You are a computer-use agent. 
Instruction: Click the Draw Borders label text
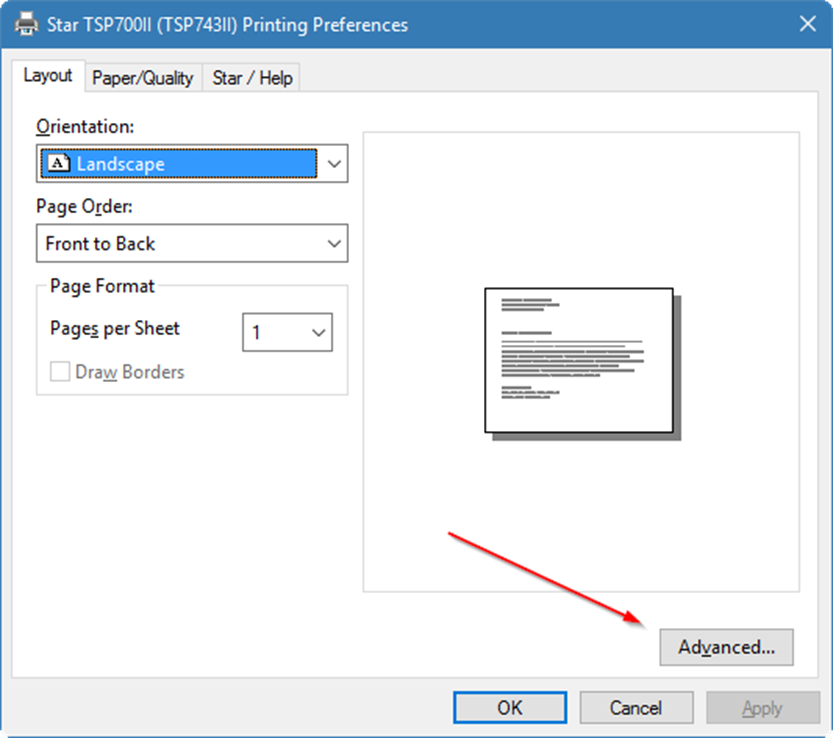pos(130,372)
